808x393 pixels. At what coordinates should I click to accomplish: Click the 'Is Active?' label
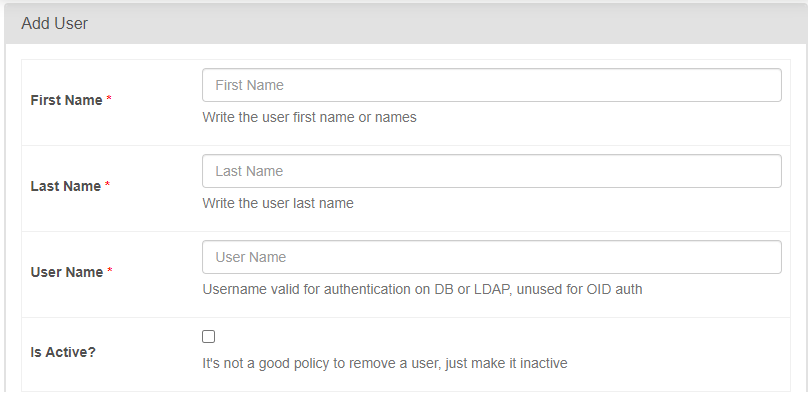click(63, 352)
